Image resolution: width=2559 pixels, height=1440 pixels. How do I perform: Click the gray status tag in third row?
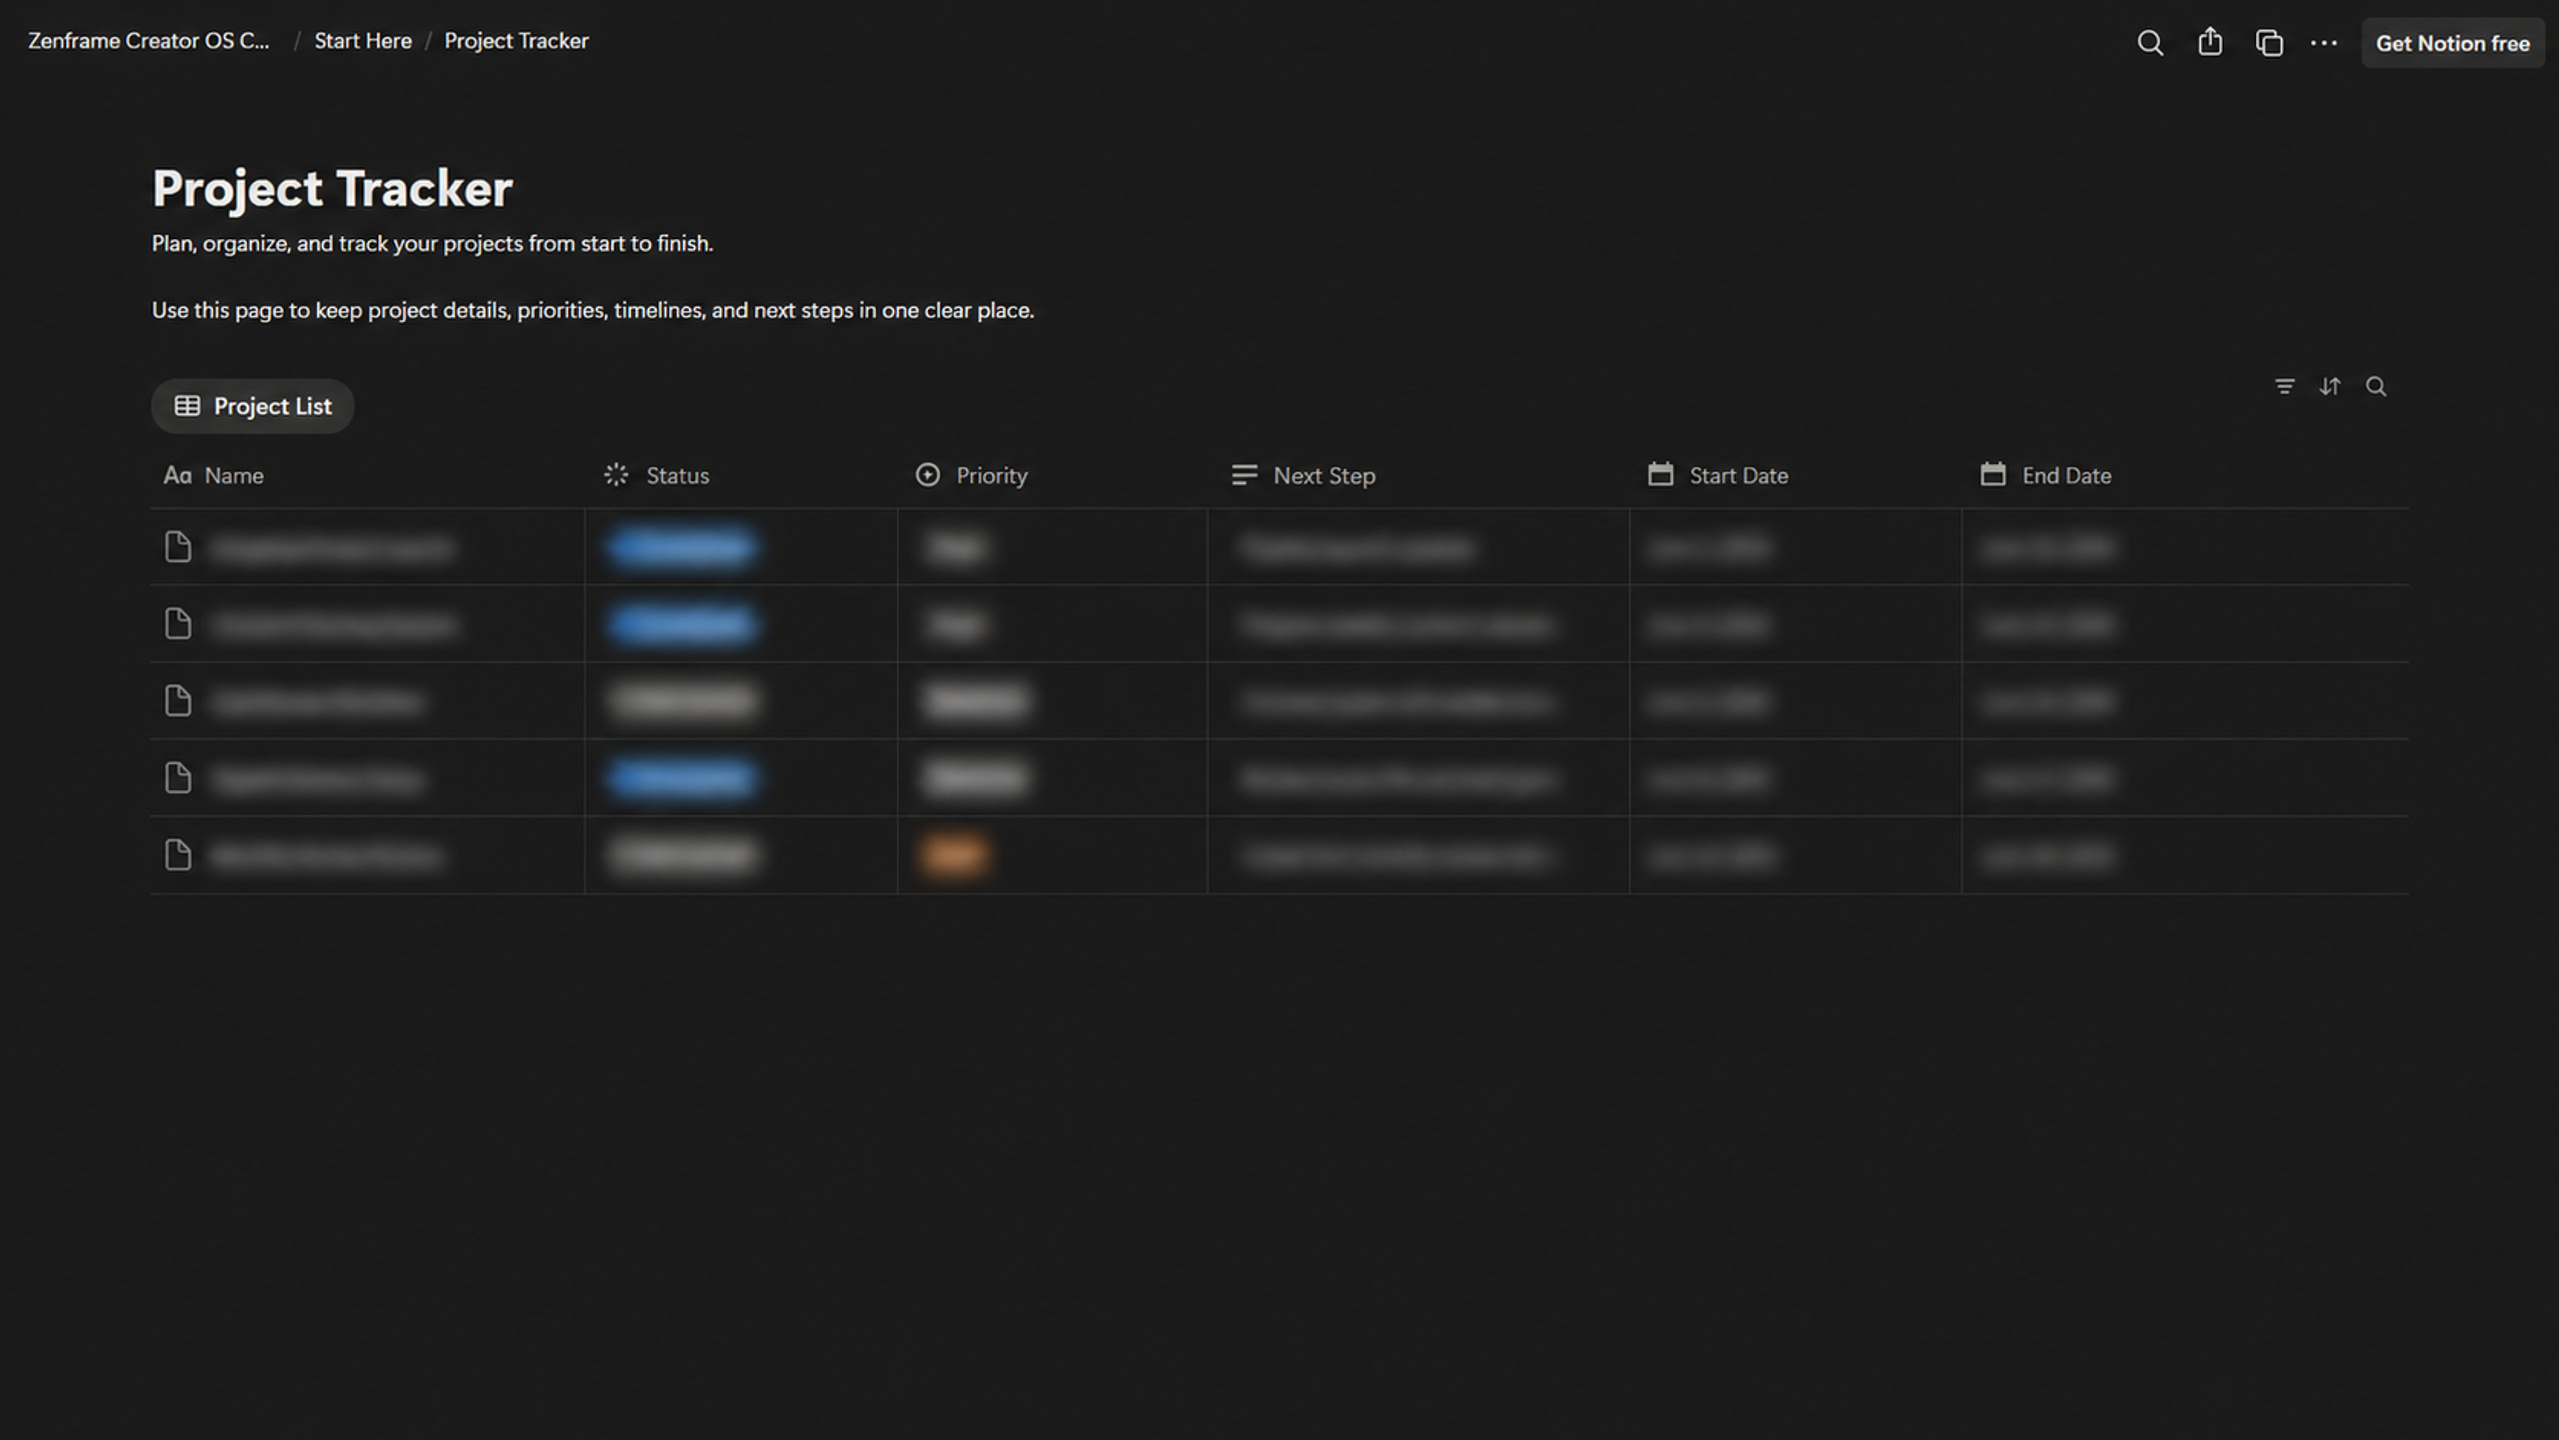tap(684, 701)
